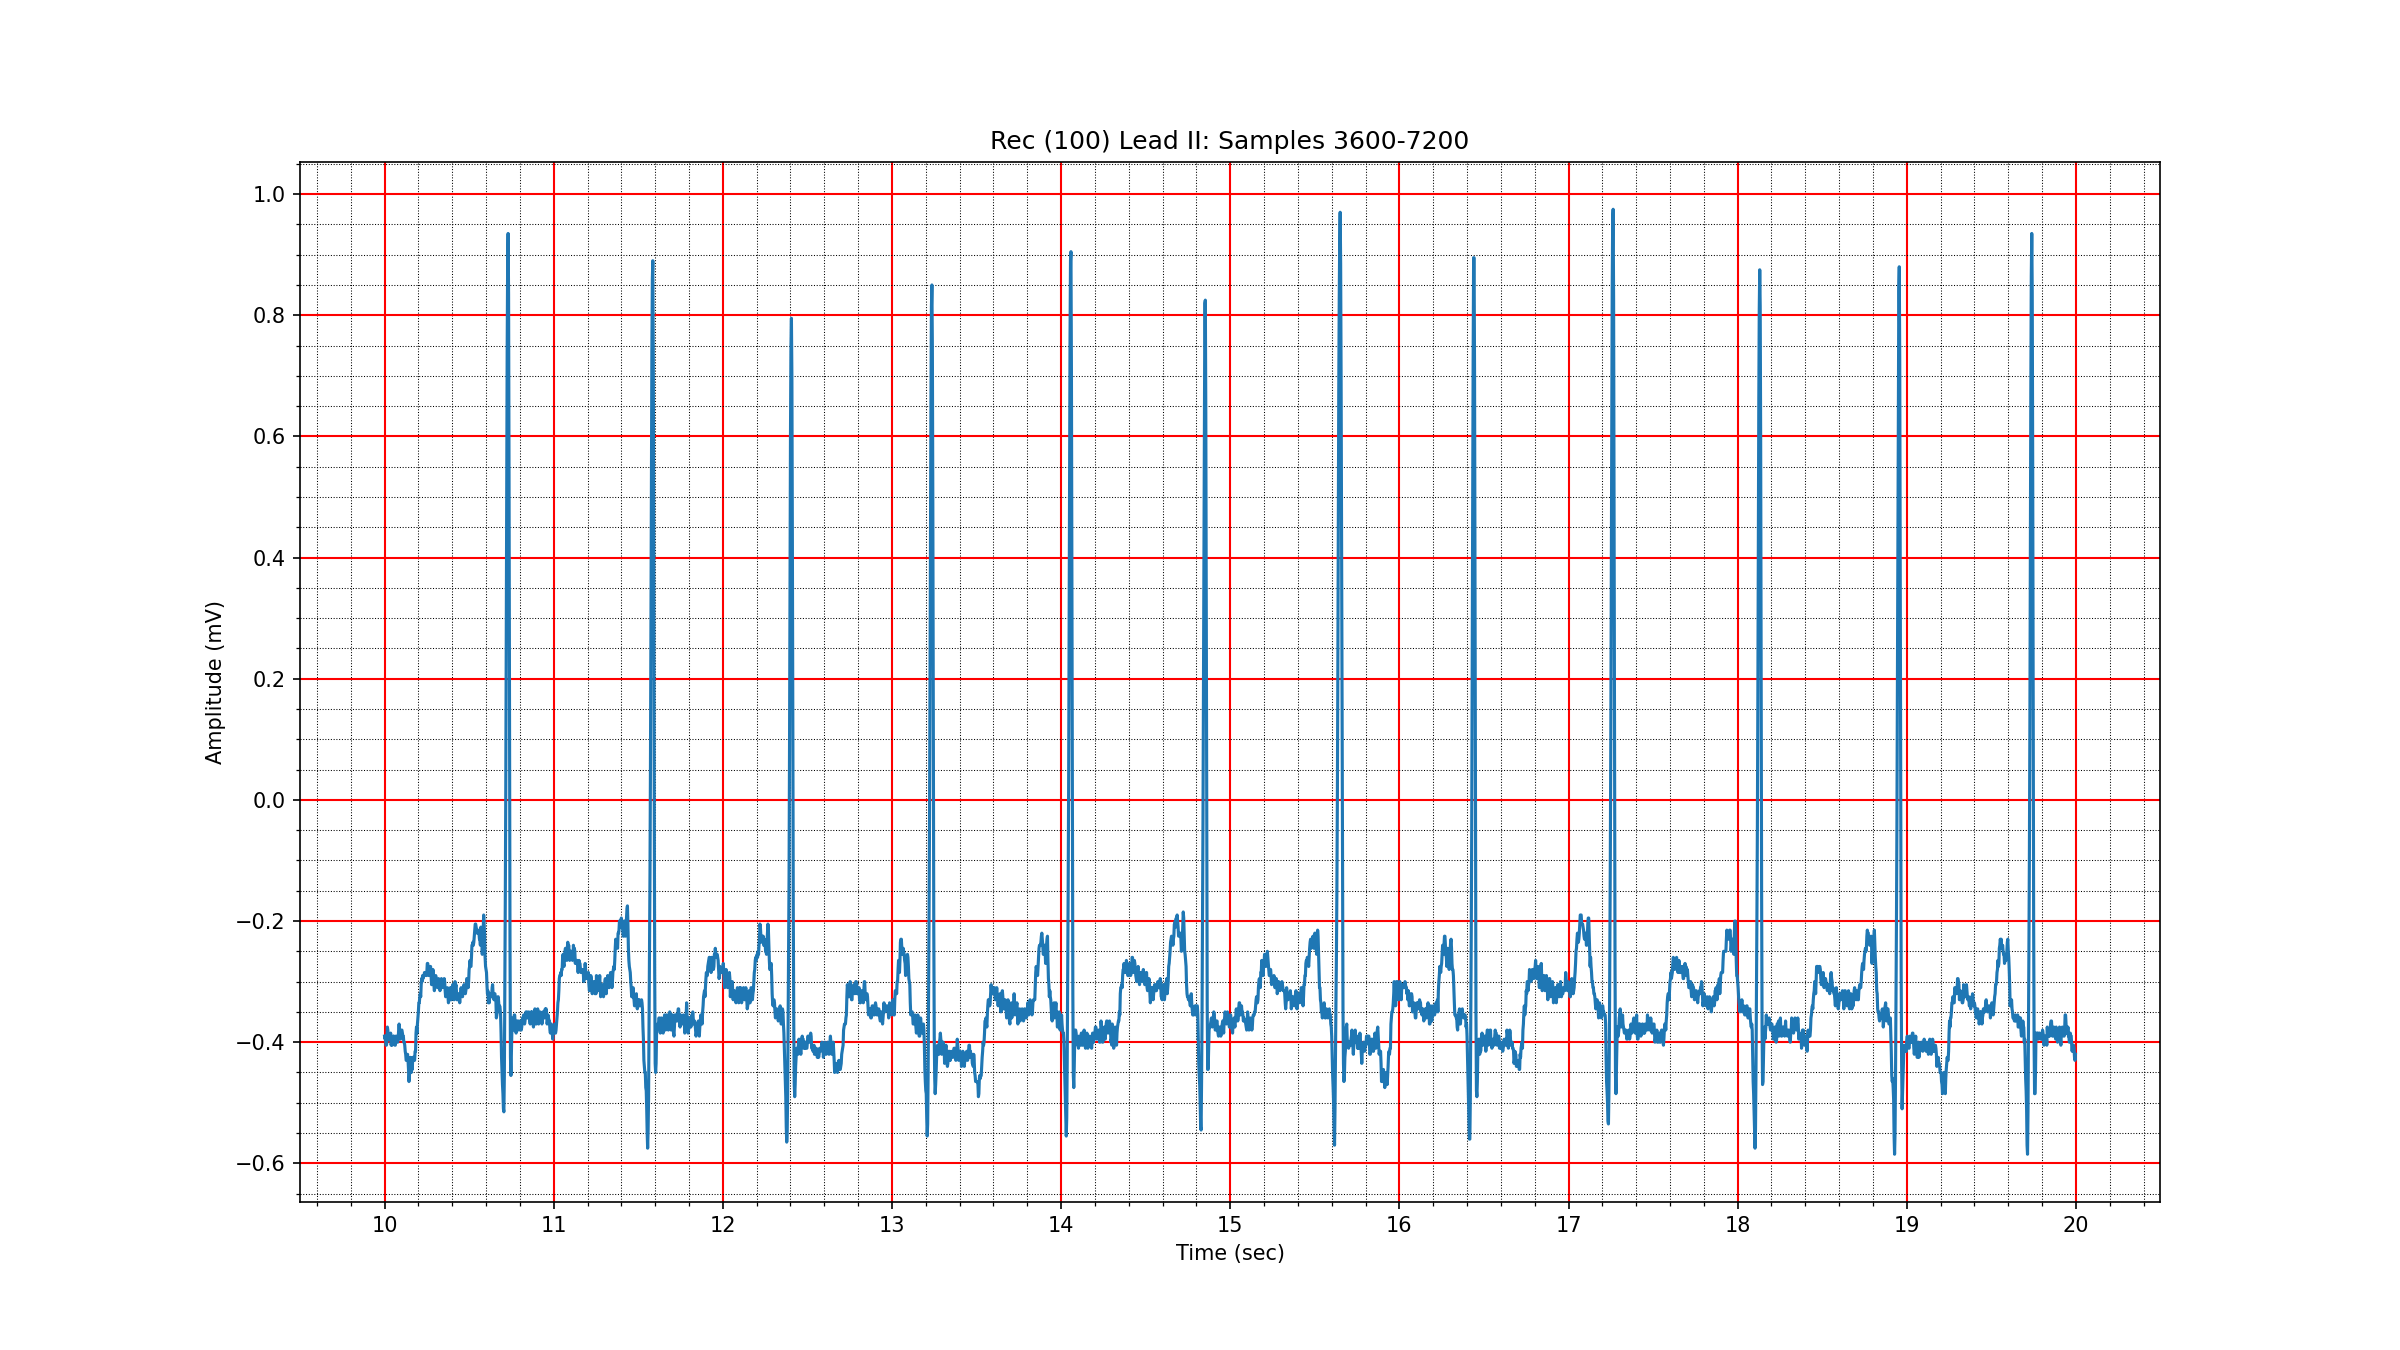Click the 'Time (sec)' x-axis label
This screenshot has width=2400, height=1350.
pyautogui.click(x=1229, y=1253)
